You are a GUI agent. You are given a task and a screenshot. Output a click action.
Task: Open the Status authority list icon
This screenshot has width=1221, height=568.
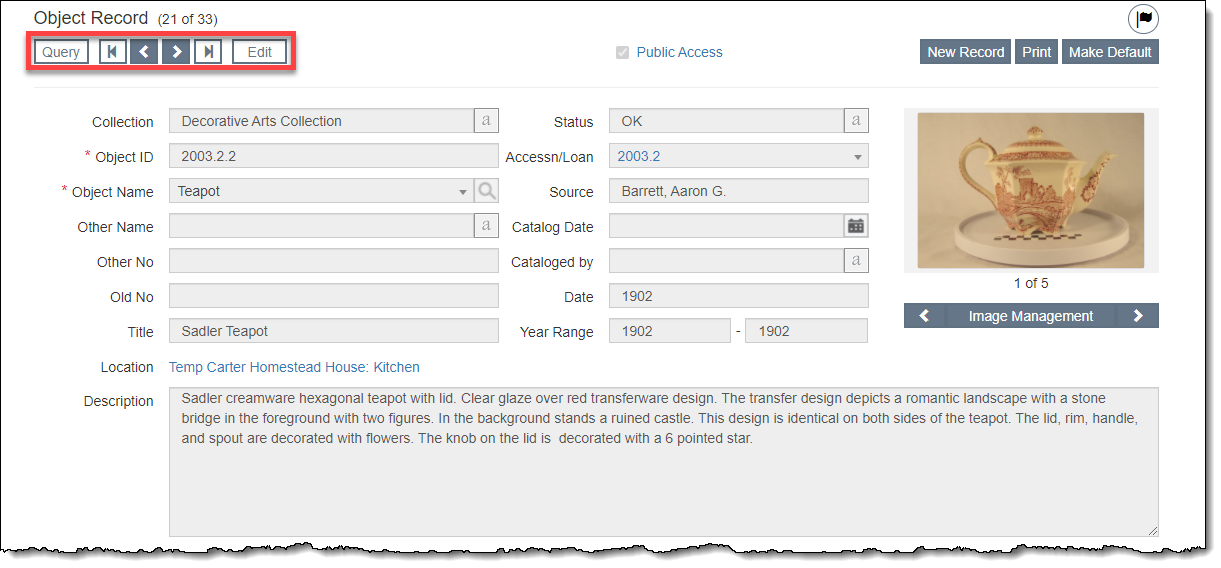(x=856, y=121)
